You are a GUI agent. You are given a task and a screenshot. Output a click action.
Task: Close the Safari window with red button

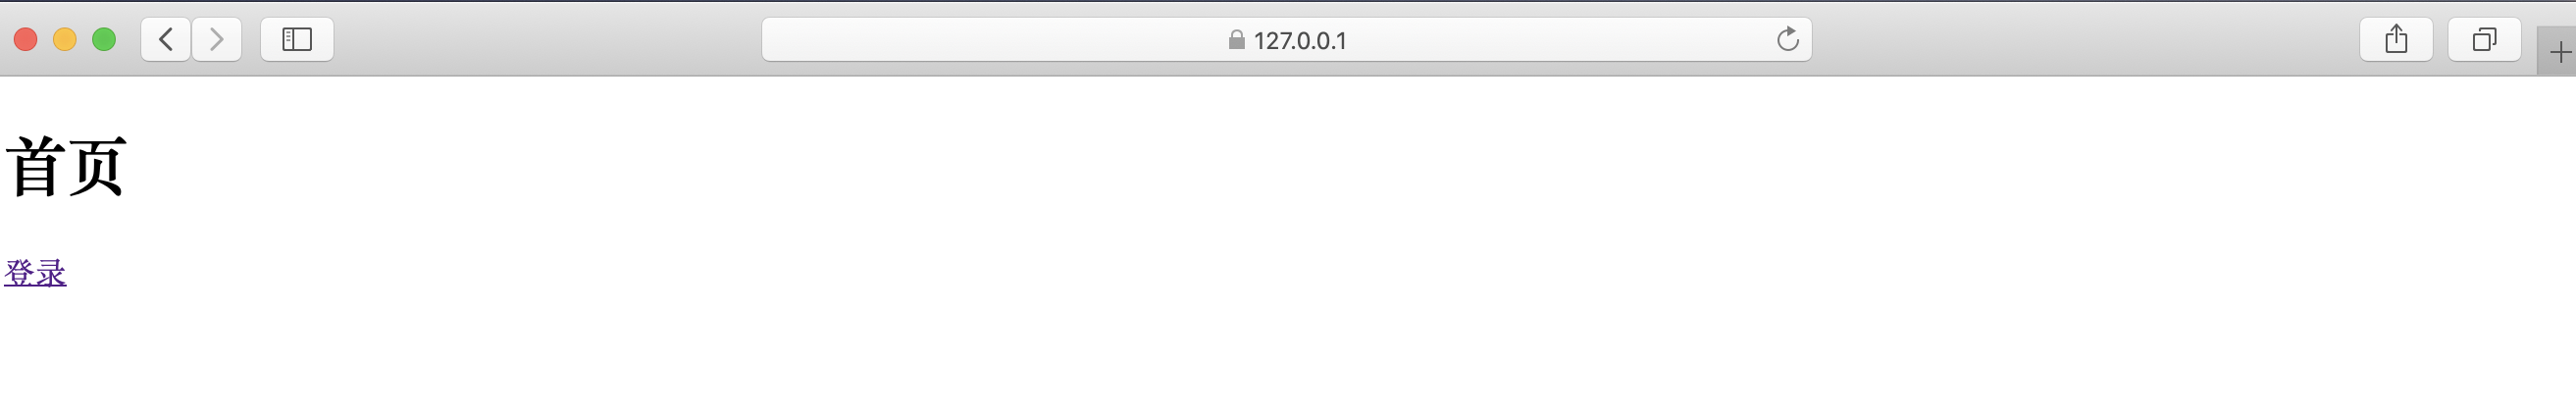pyautogui.click(x=26, y=40)
